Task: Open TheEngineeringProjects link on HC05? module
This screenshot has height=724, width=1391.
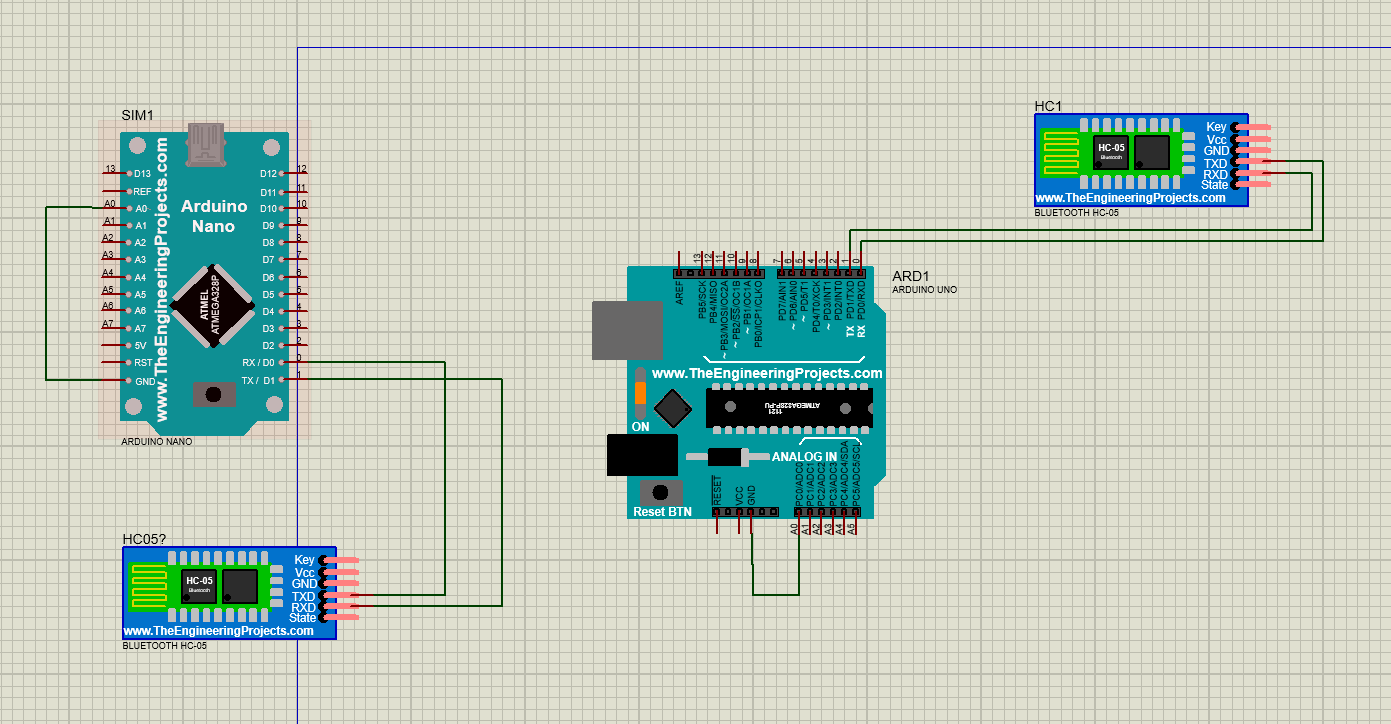Action: 218,631
